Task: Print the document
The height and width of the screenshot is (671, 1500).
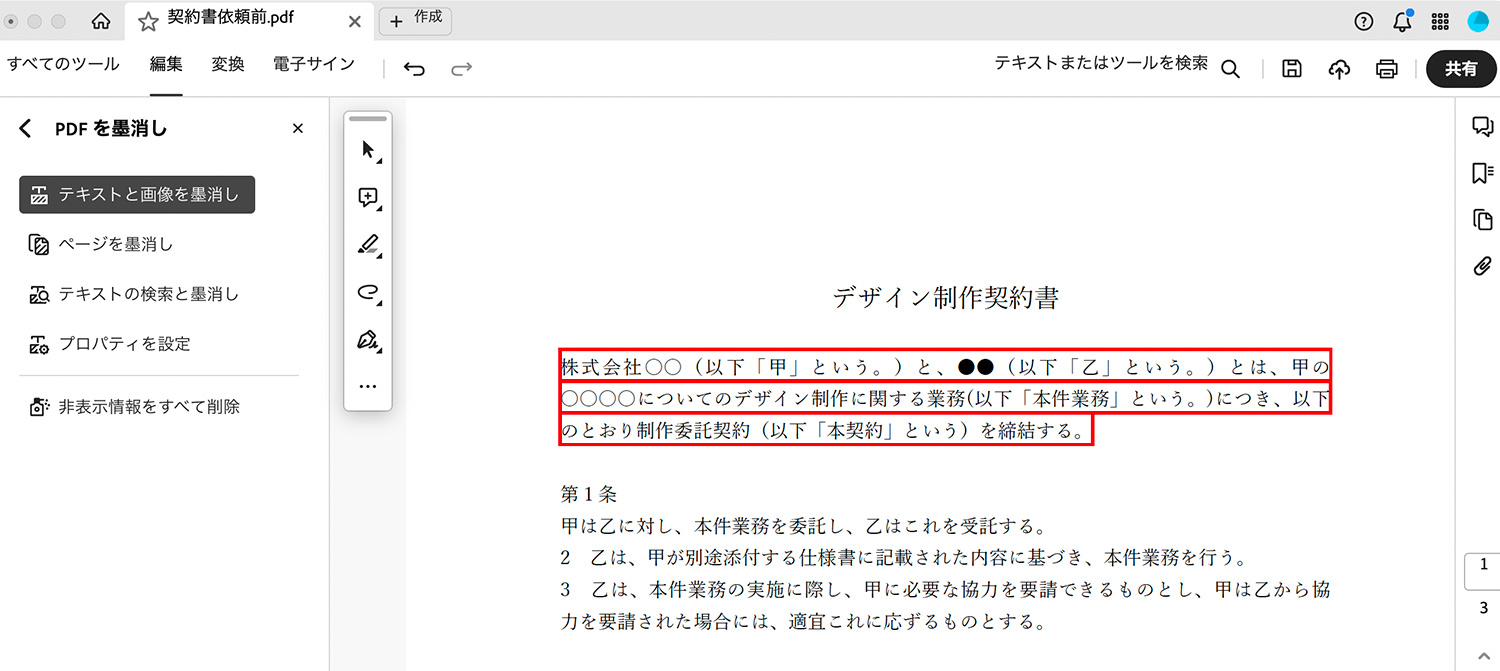Action: (1386, 69)
